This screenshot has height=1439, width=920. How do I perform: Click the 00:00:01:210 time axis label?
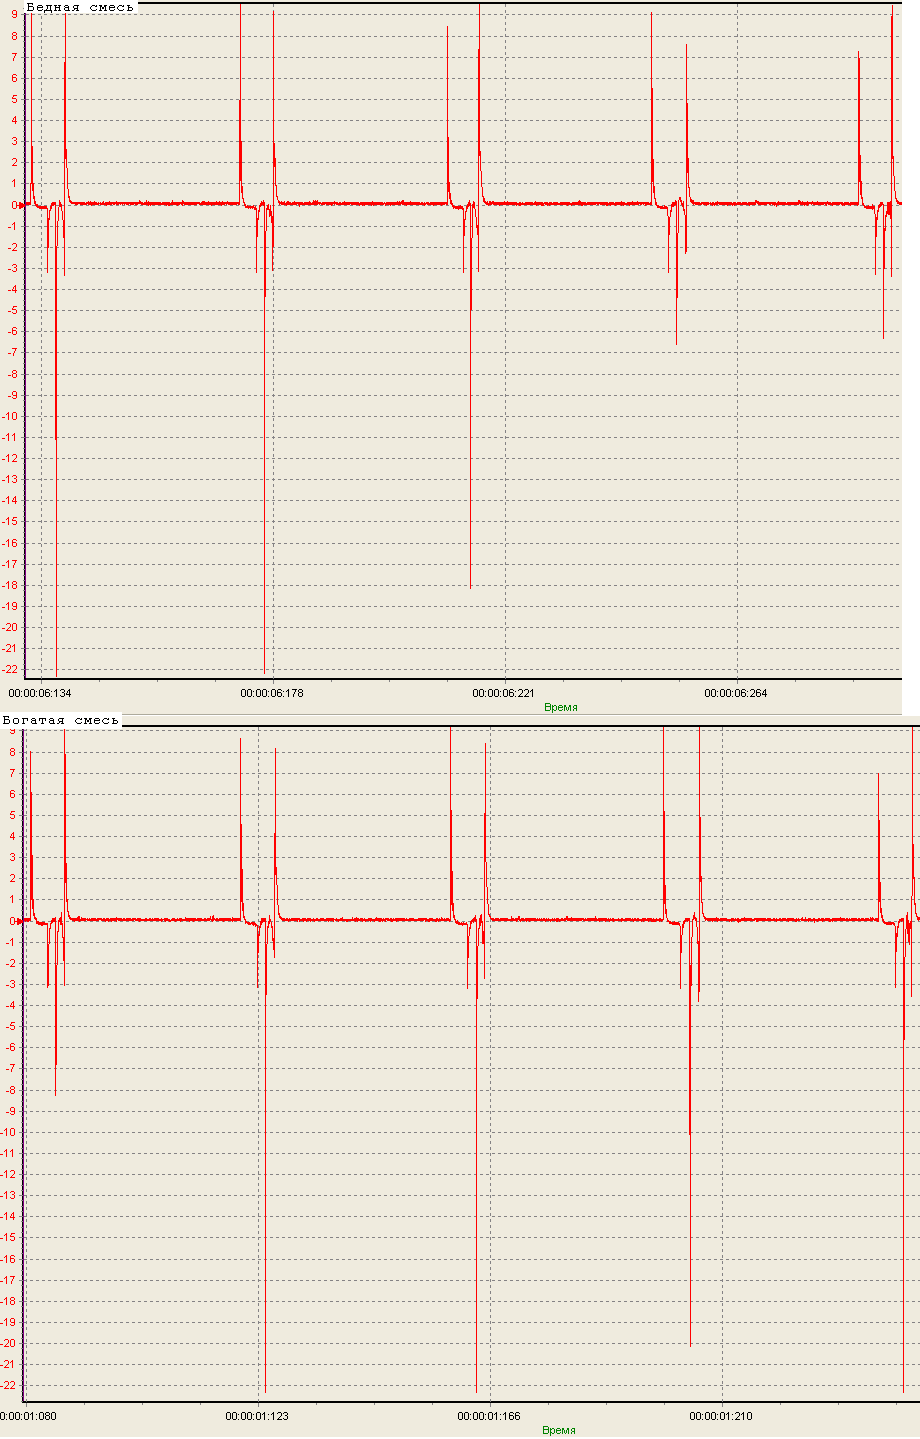721,1416
